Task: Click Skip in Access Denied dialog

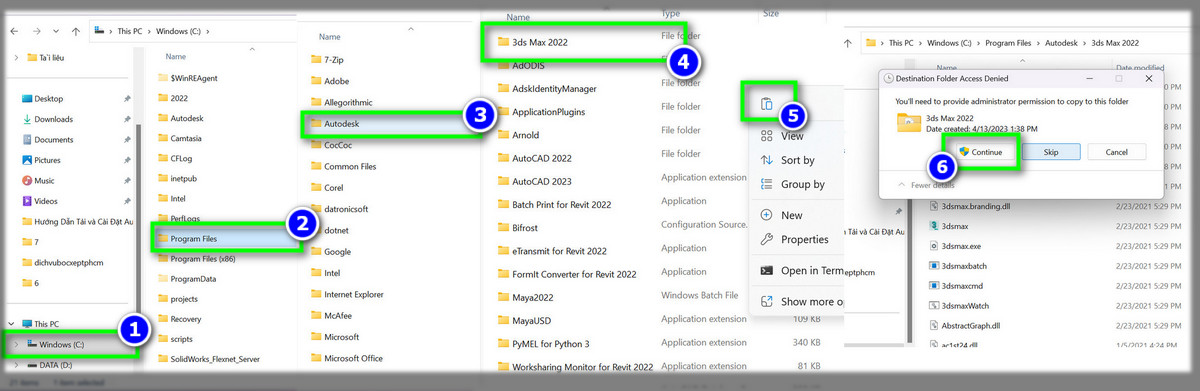Action: (1051, 152)
